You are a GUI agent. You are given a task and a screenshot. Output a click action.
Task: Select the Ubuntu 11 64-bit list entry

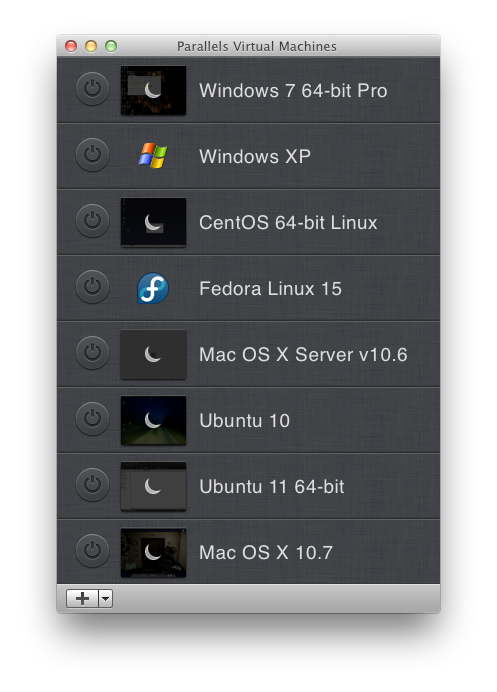tap(248, 486)
